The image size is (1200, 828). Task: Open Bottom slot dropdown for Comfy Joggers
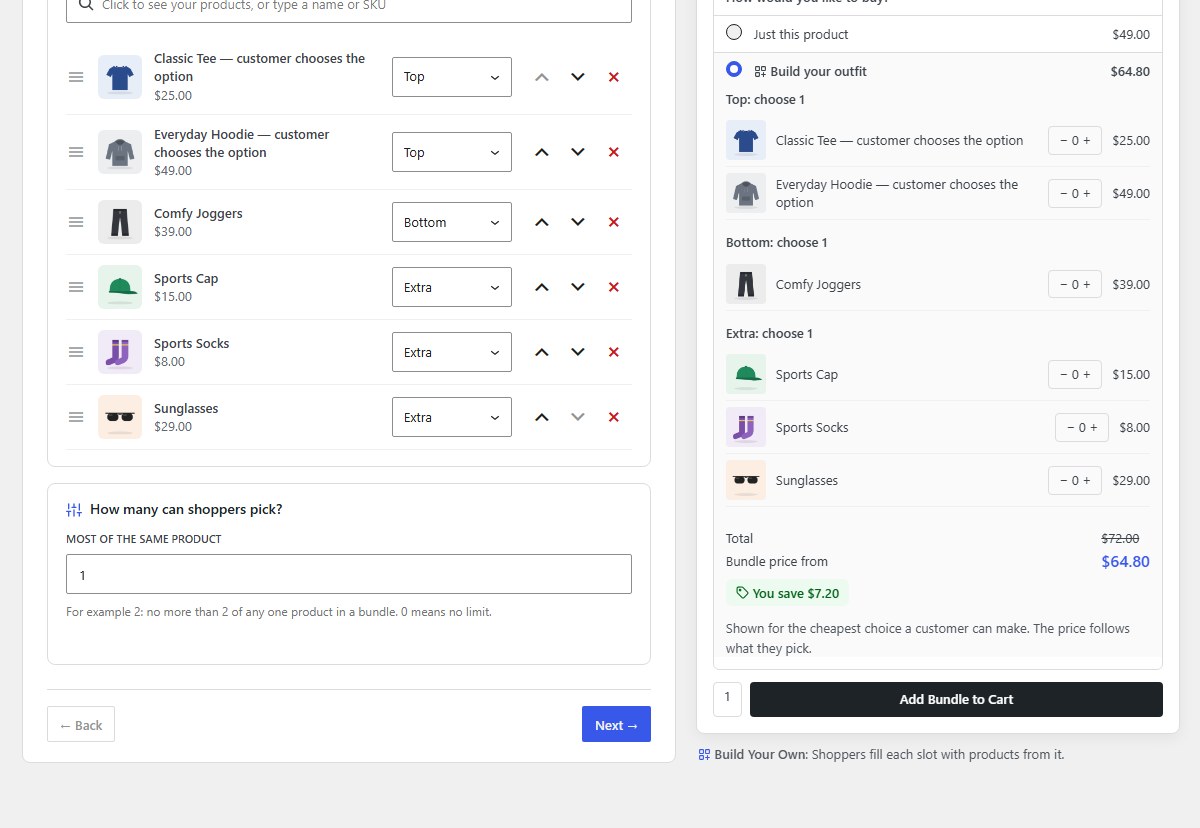pyautogui.click(x=452, y=222)
